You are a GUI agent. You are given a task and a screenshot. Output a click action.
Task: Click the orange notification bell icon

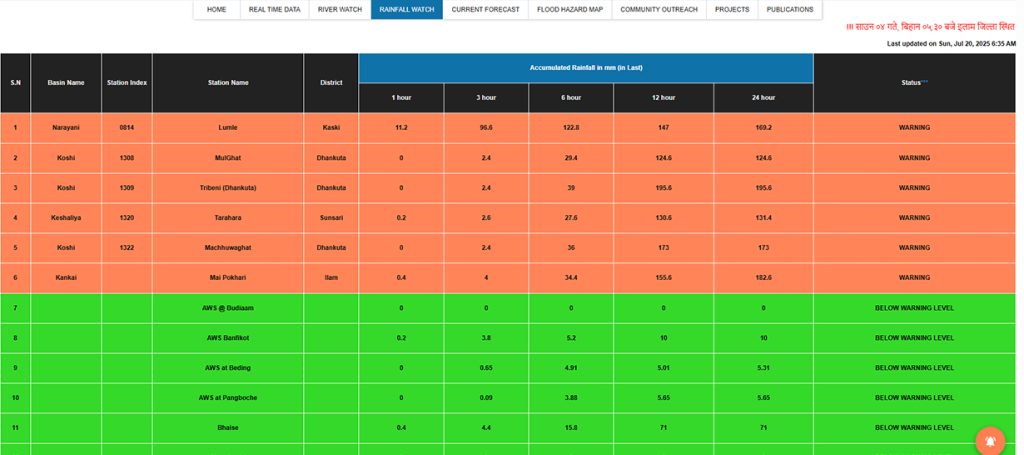tap(990, 440)
